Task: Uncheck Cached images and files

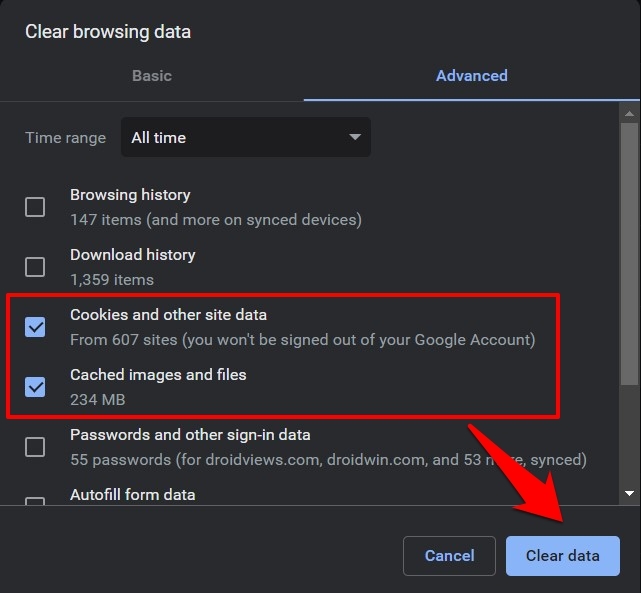Action: [35, 387]
